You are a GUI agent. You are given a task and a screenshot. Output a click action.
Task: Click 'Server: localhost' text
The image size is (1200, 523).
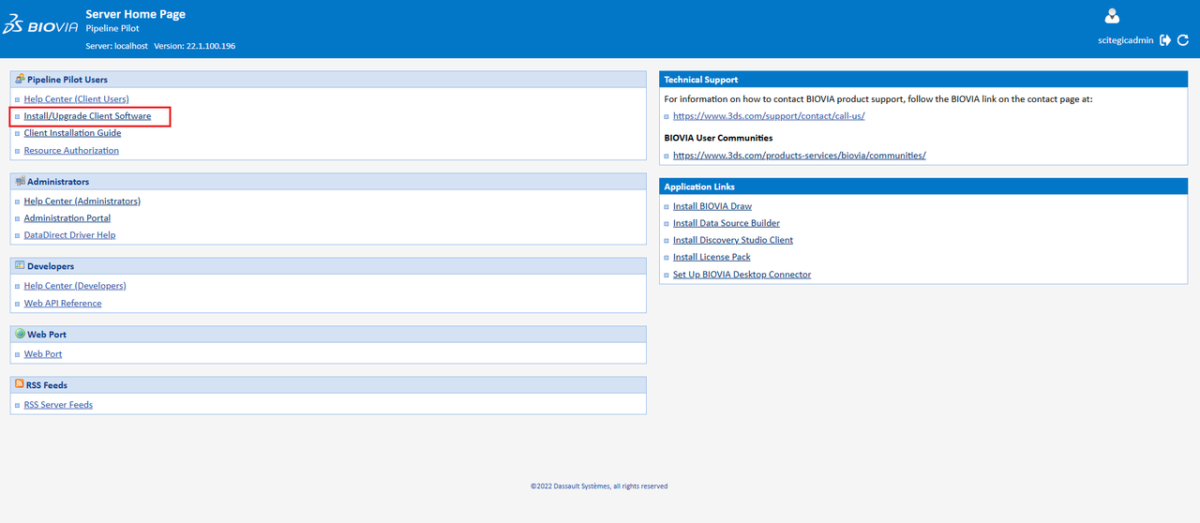click(117, 46)
